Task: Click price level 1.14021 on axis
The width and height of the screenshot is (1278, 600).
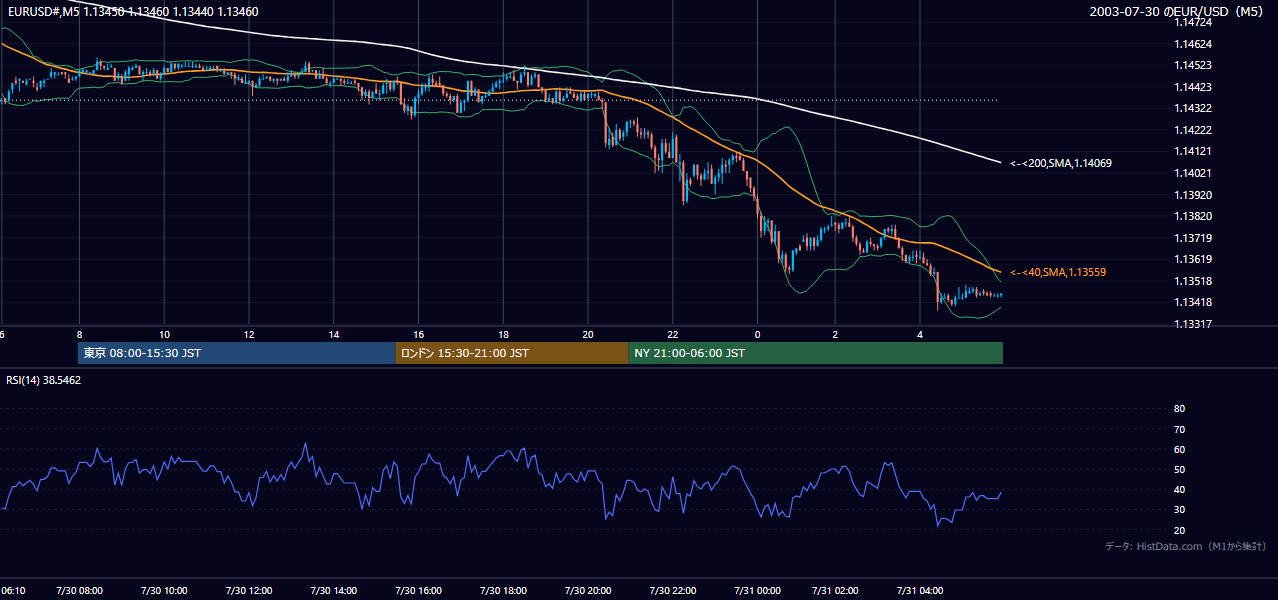Action: (x=1192, y=173)
